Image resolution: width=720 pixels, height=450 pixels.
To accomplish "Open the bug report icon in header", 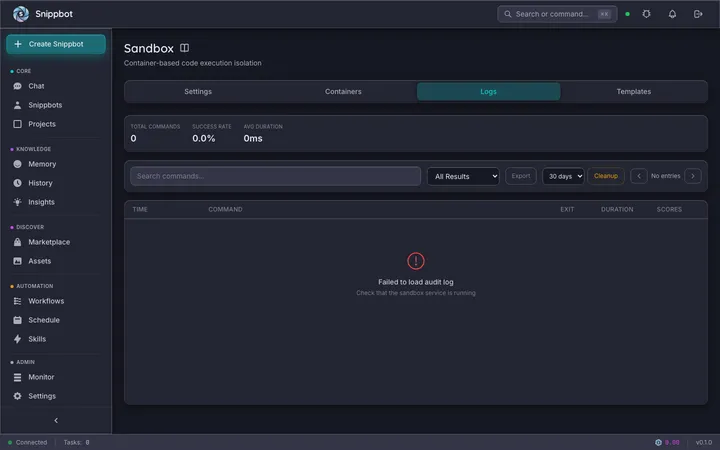I will pos(646,14).
